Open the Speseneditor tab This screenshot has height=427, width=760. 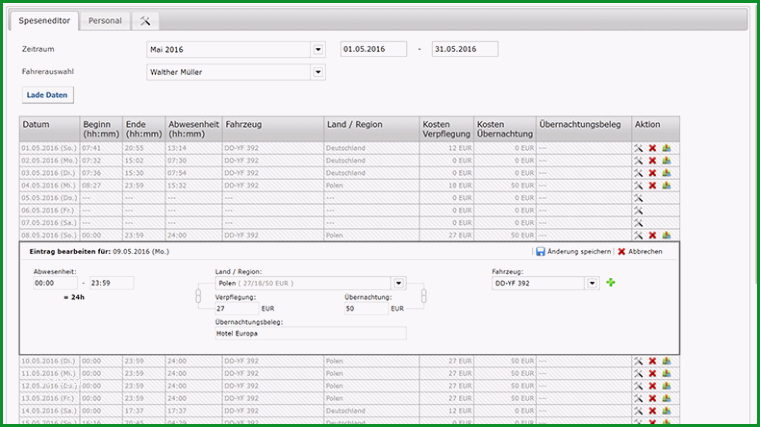44,21
